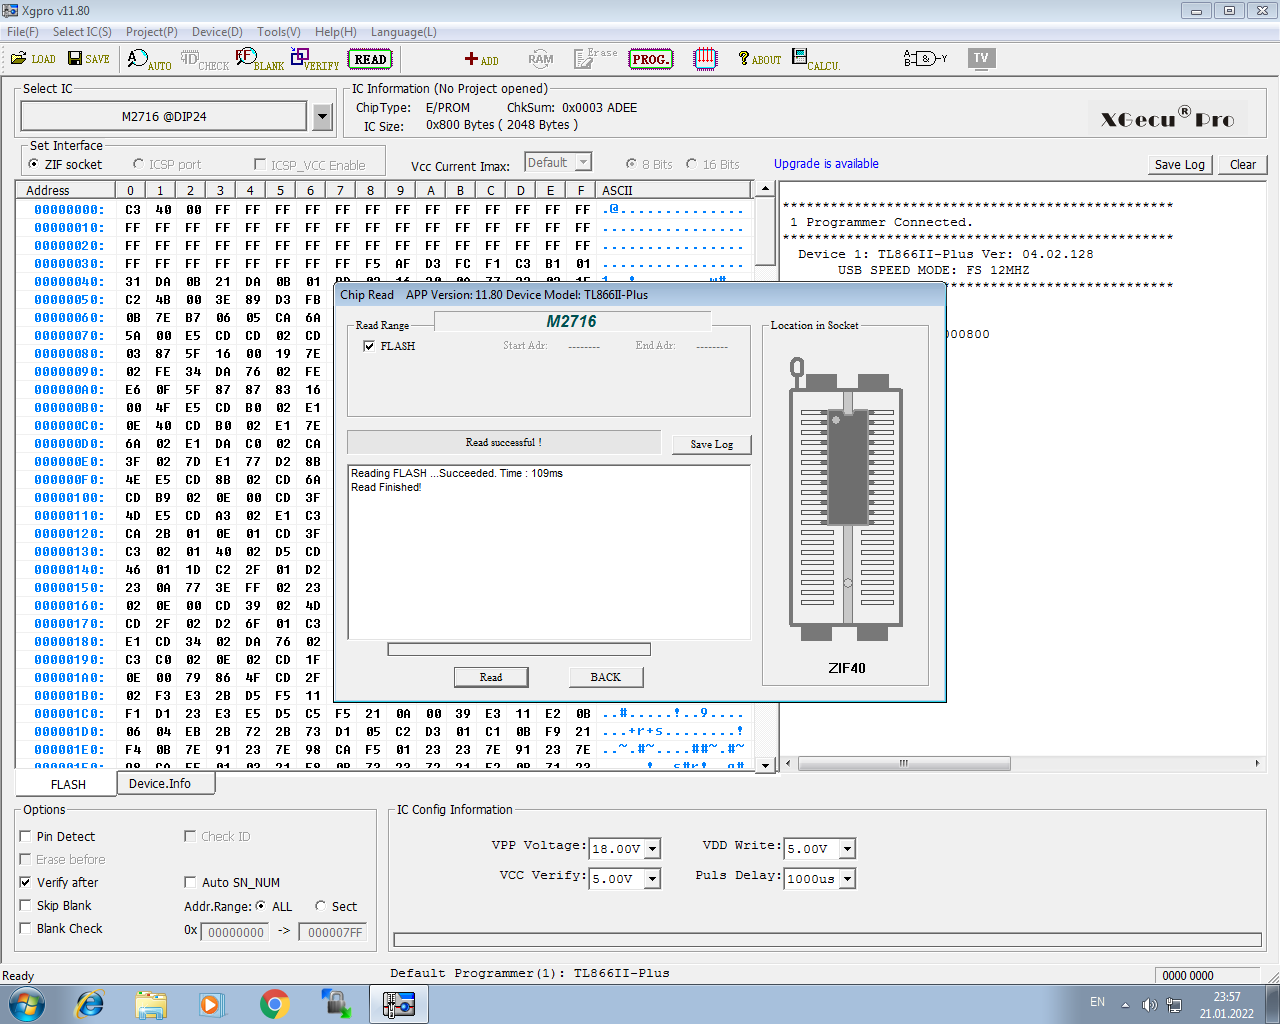The height and width of the screenshot is (1024, 1280).
Task: Toggle the FLASH read range checkbox
Action: 369,346
